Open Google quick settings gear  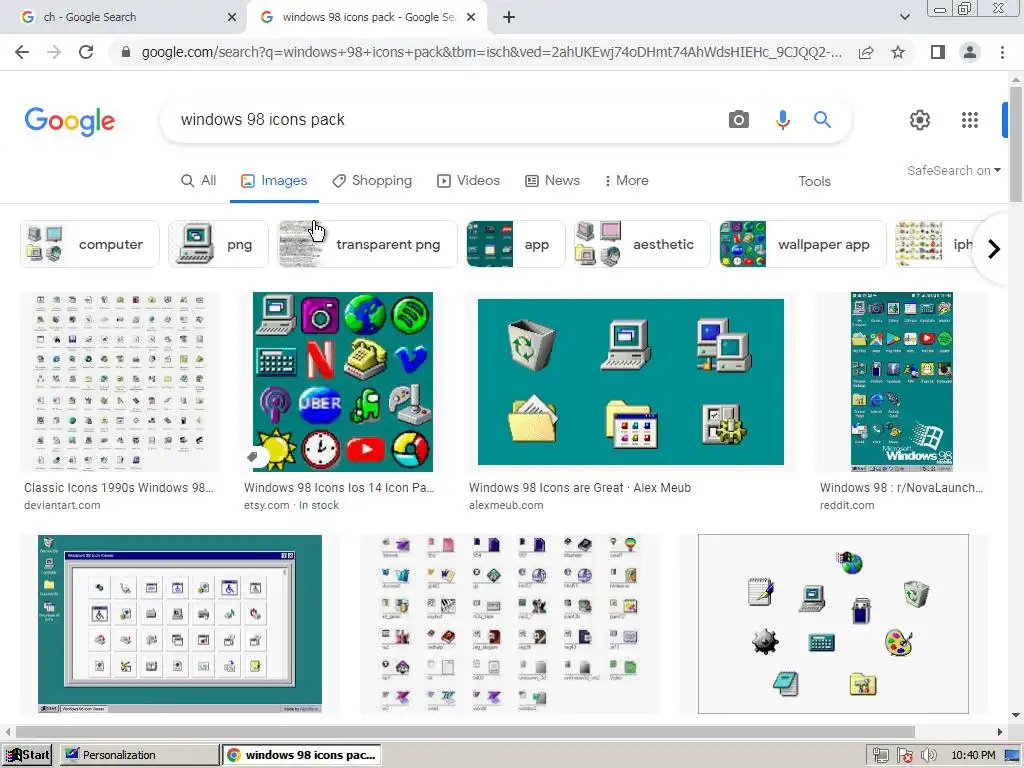(920, 120)
